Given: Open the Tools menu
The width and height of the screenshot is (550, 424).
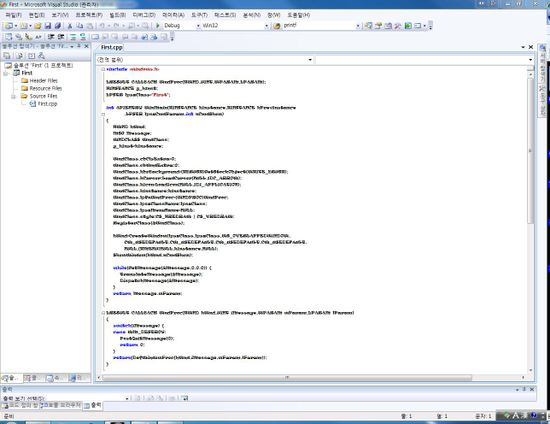Looking at the screenshot, I should click(199, 15).
